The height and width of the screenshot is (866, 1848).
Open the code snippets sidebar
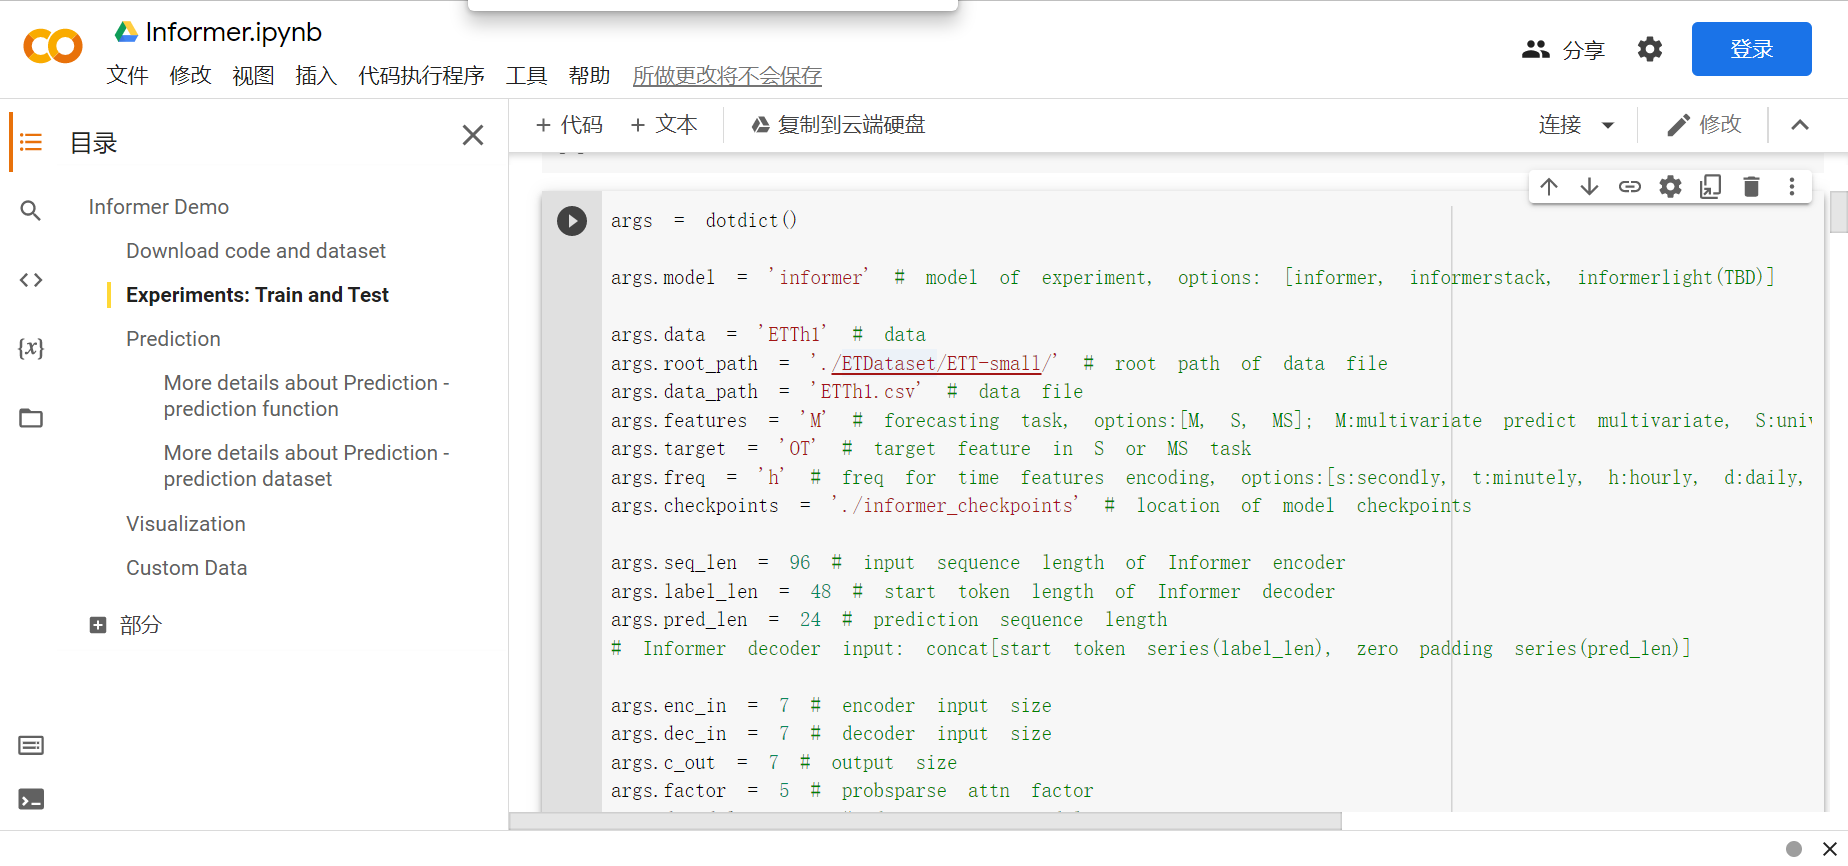[x=30, y=280]
